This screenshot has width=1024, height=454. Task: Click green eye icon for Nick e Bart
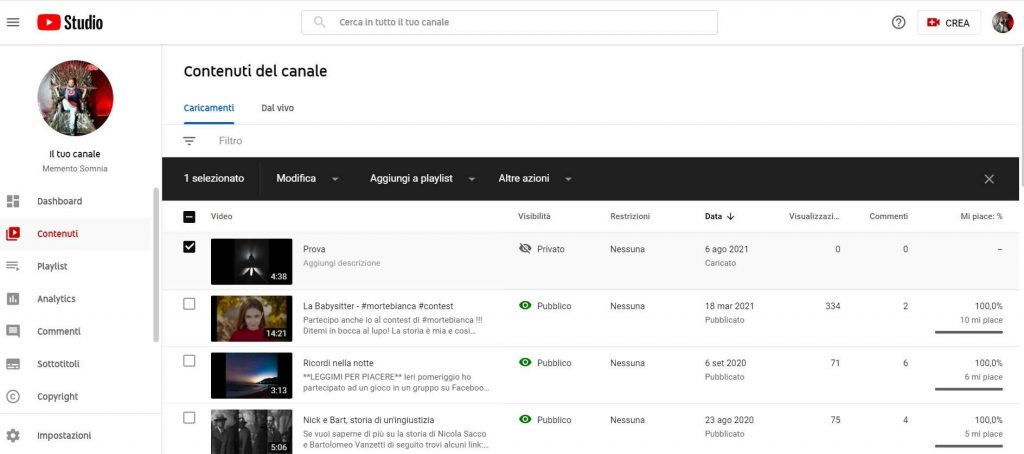click(x=525, y=419)
